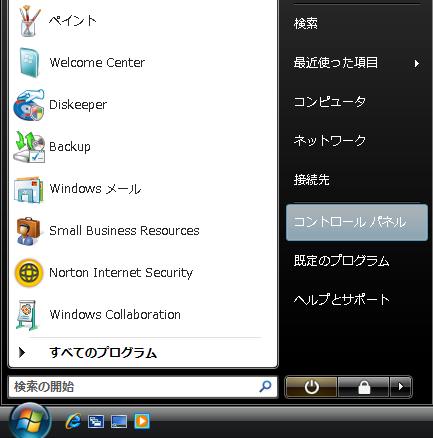Click the power button

pos(311,387)
